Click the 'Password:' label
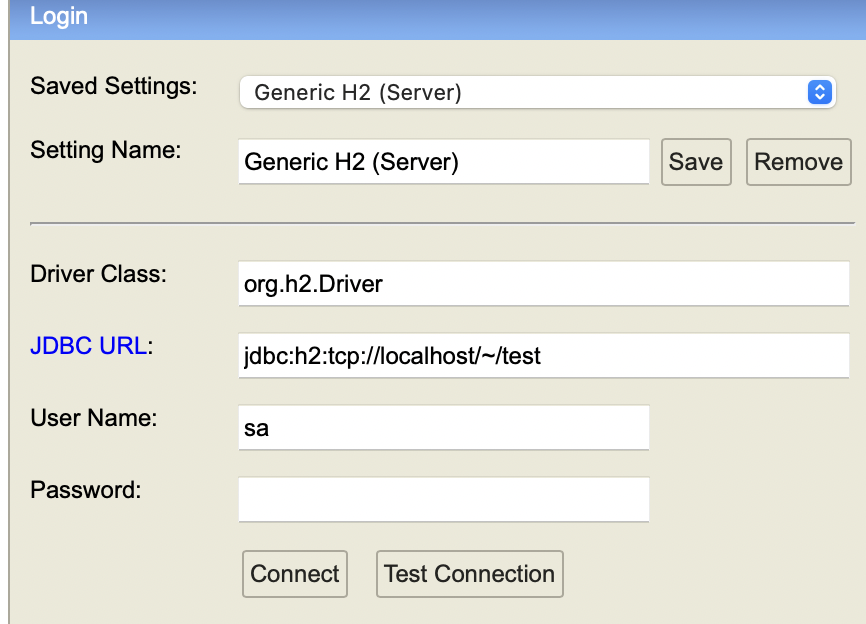Screen dimensions: 866x624 point(86,490)
